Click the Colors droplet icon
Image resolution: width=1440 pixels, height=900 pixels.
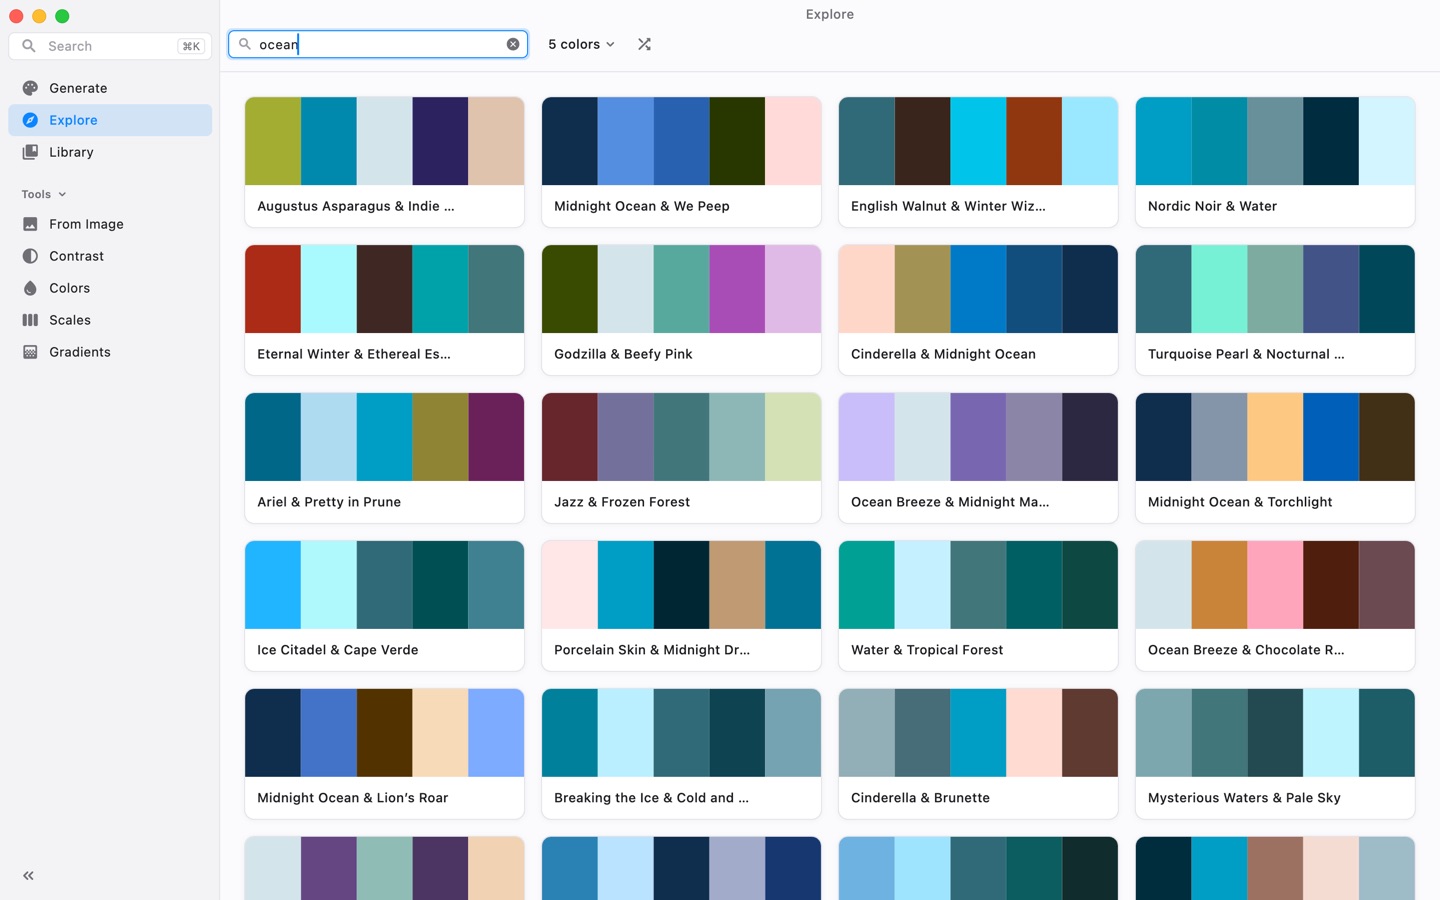(30, 288)
